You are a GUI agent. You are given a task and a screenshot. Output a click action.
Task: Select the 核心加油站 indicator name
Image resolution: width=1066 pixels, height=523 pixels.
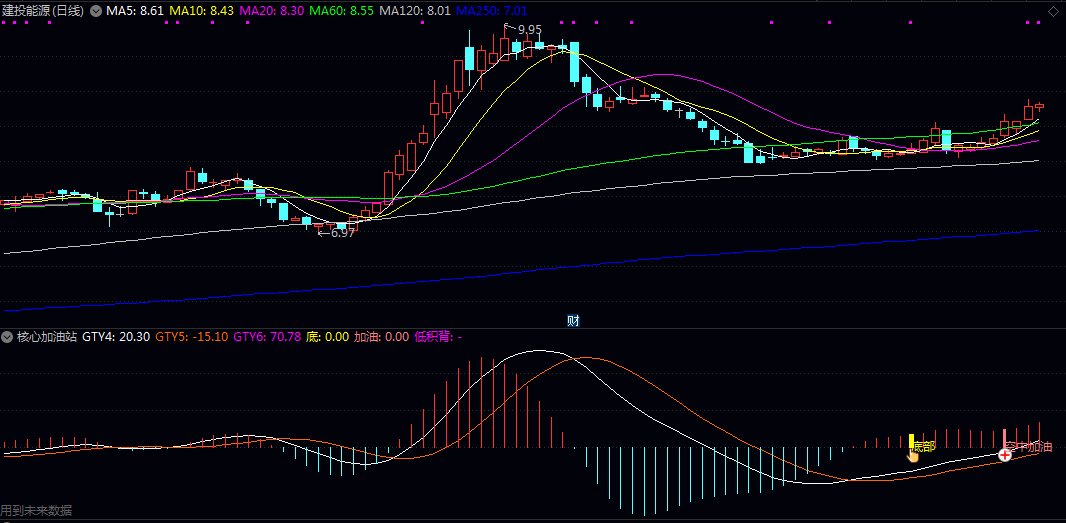pyautogui.click(x=46, y=337)
